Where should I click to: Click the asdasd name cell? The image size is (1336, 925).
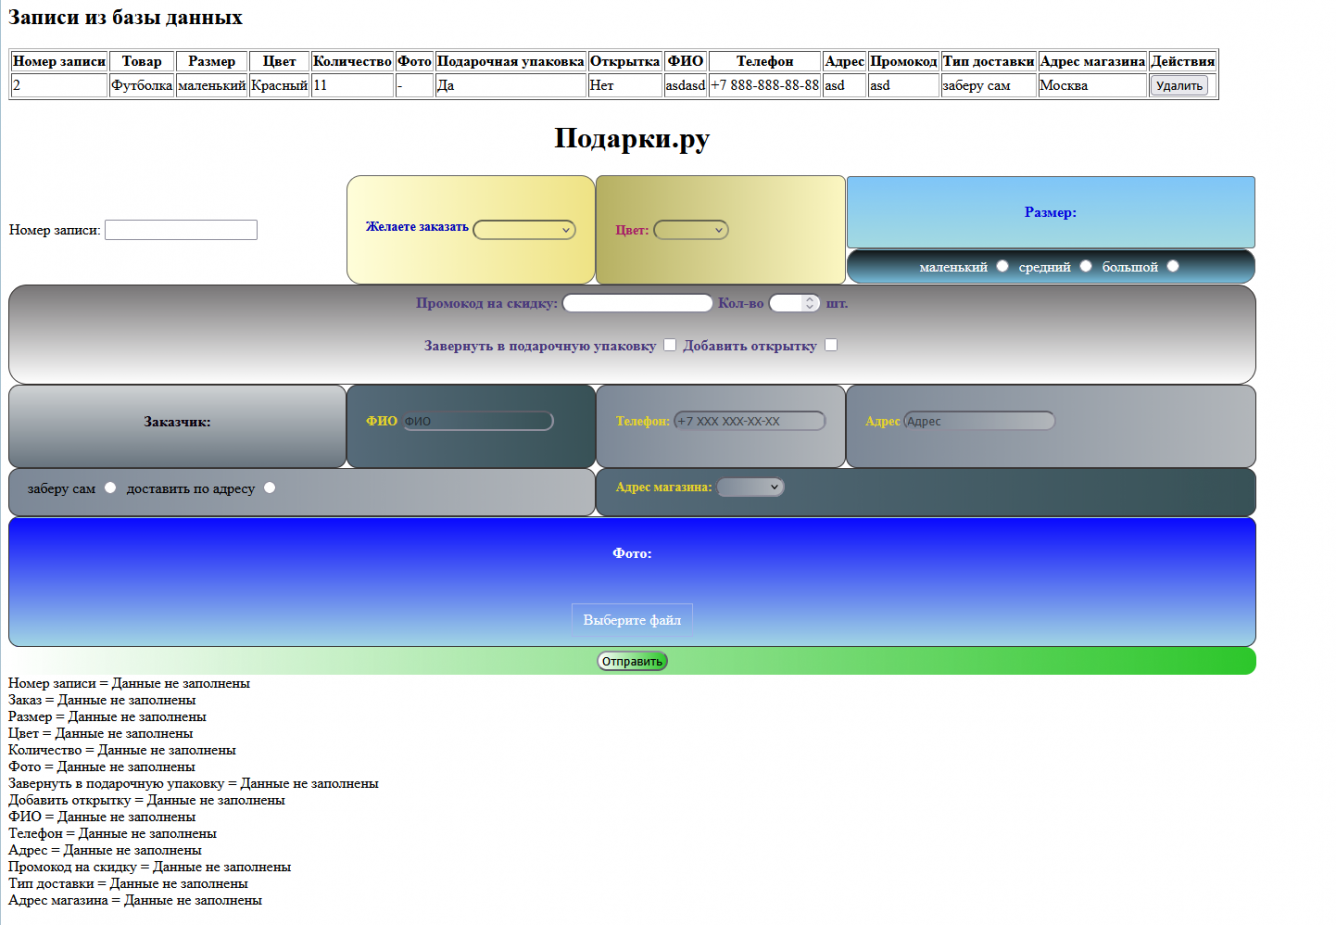click(x=685, y=86)
